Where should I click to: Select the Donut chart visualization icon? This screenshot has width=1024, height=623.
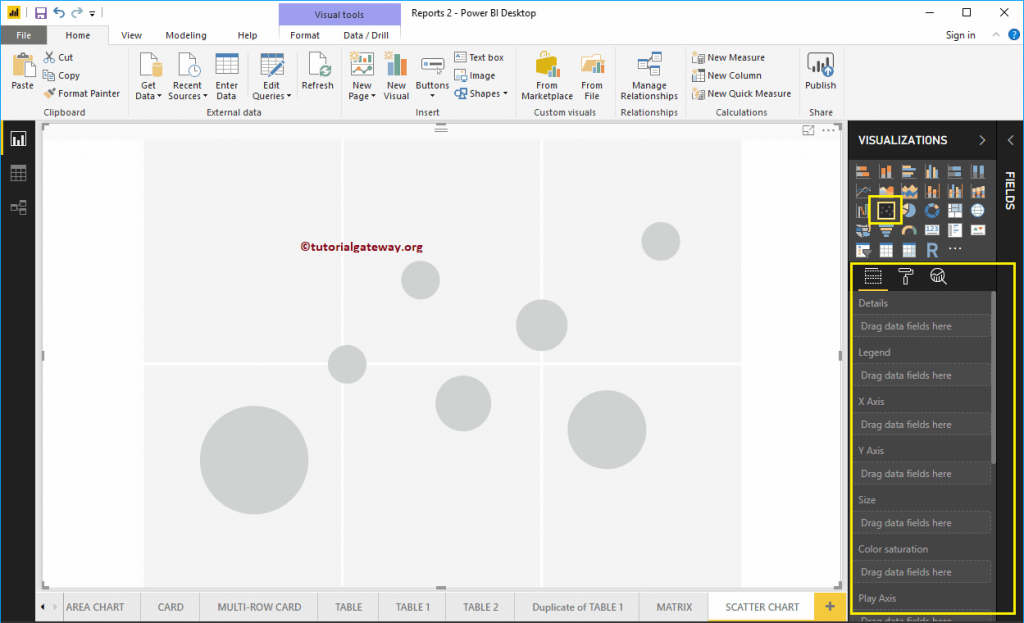click(932, 211)
